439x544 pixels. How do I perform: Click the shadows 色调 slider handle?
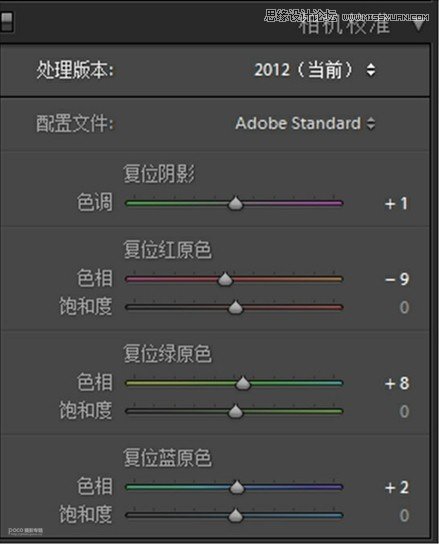pos(236,203)
